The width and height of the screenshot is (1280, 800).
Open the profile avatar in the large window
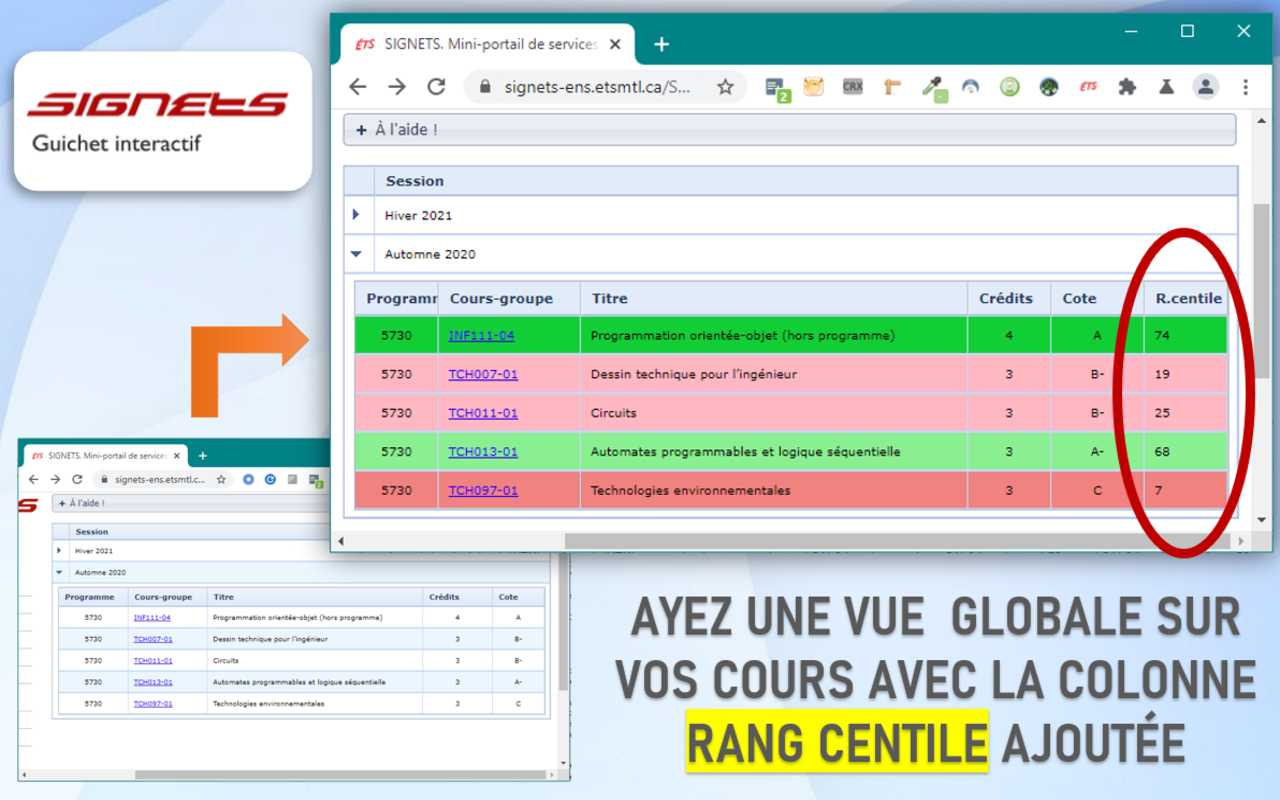(1206, 87)
